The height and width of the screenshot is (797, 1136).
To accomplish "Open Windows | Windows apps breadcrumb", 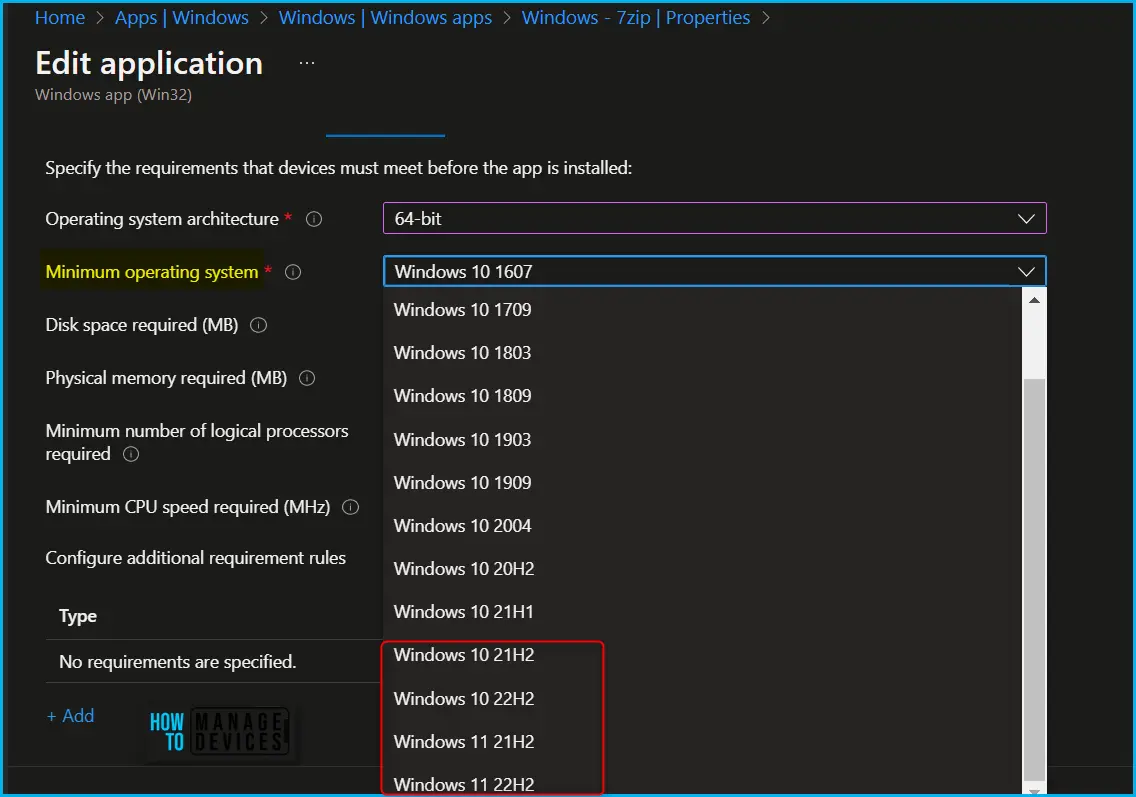I will point(385,17).
